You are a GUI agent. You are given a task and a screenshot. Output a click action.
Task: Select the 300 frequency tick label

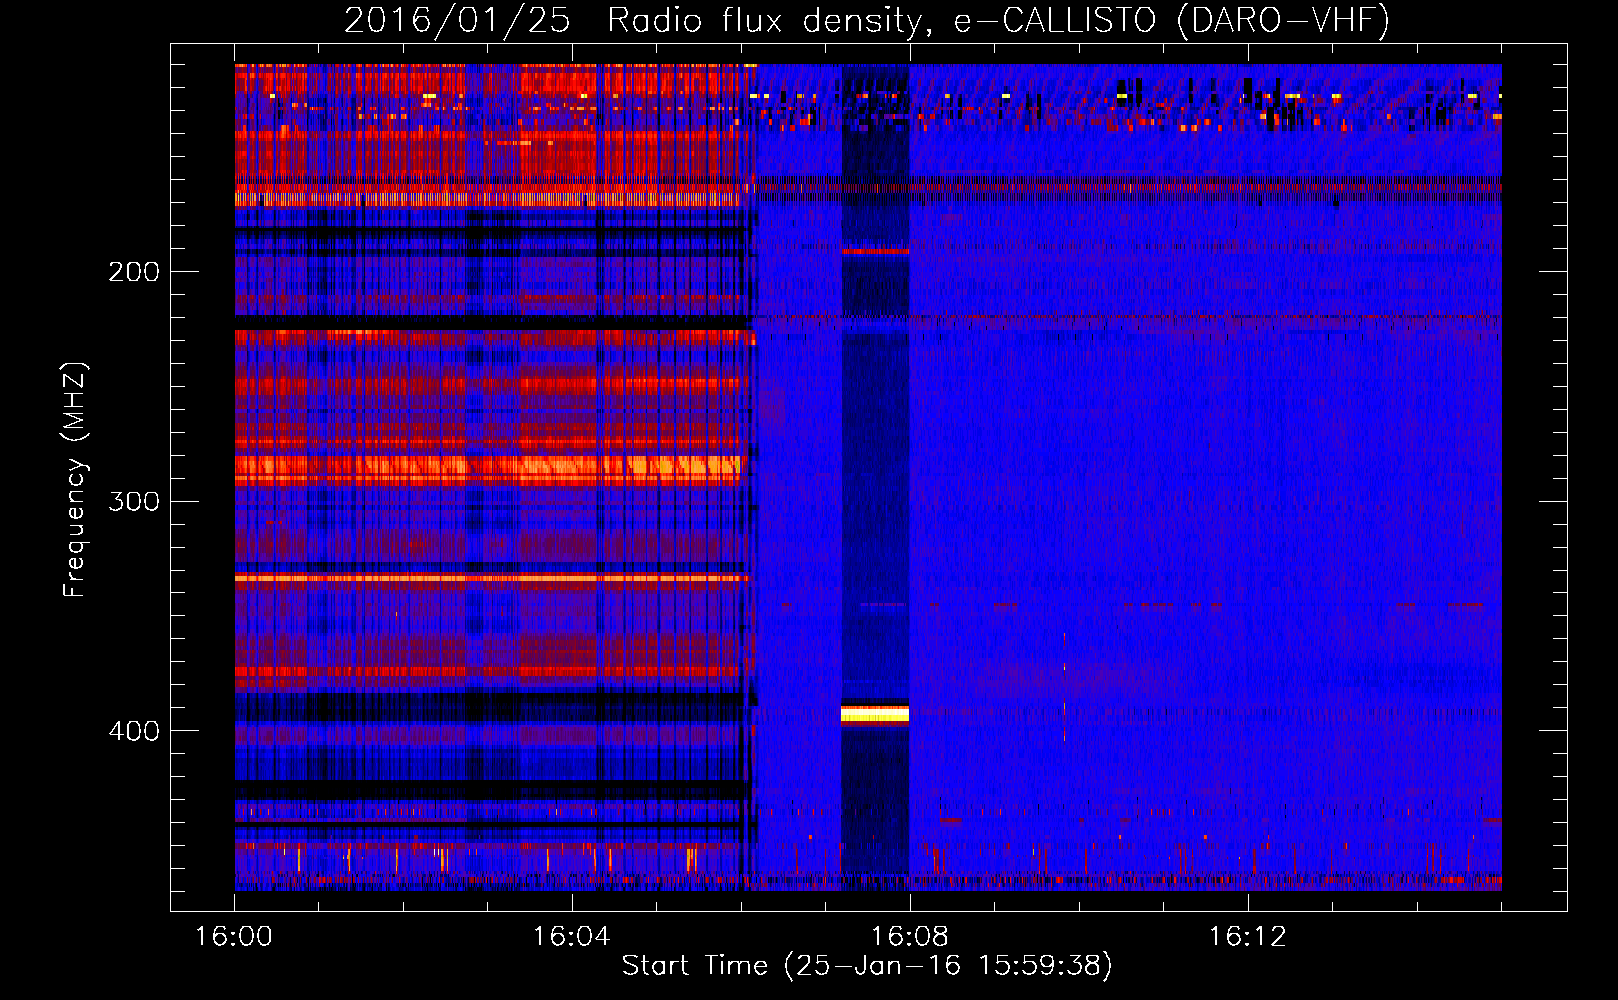134,501
